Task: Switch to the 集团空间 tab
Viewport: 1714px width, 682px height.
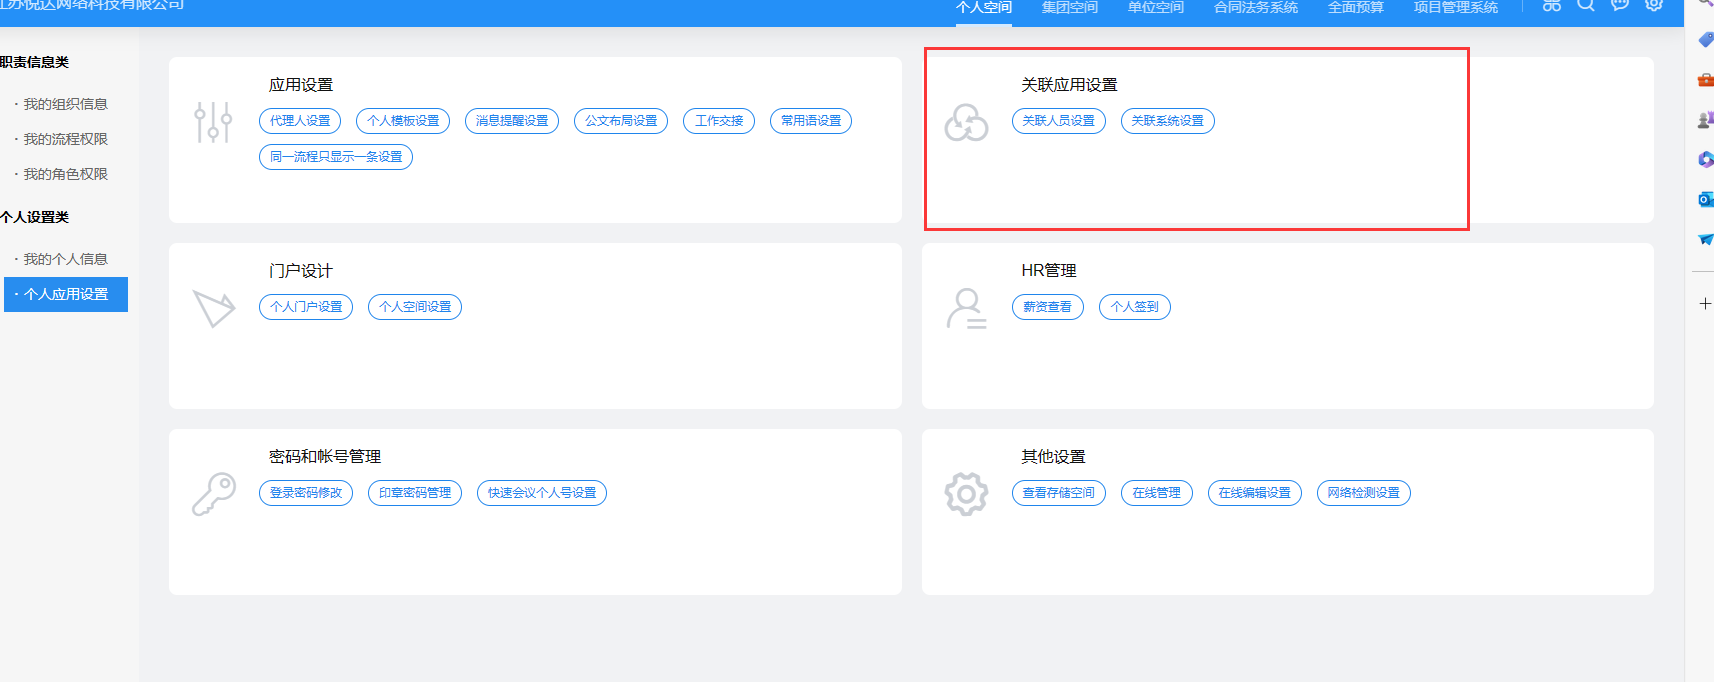Action: (1069, 8)
